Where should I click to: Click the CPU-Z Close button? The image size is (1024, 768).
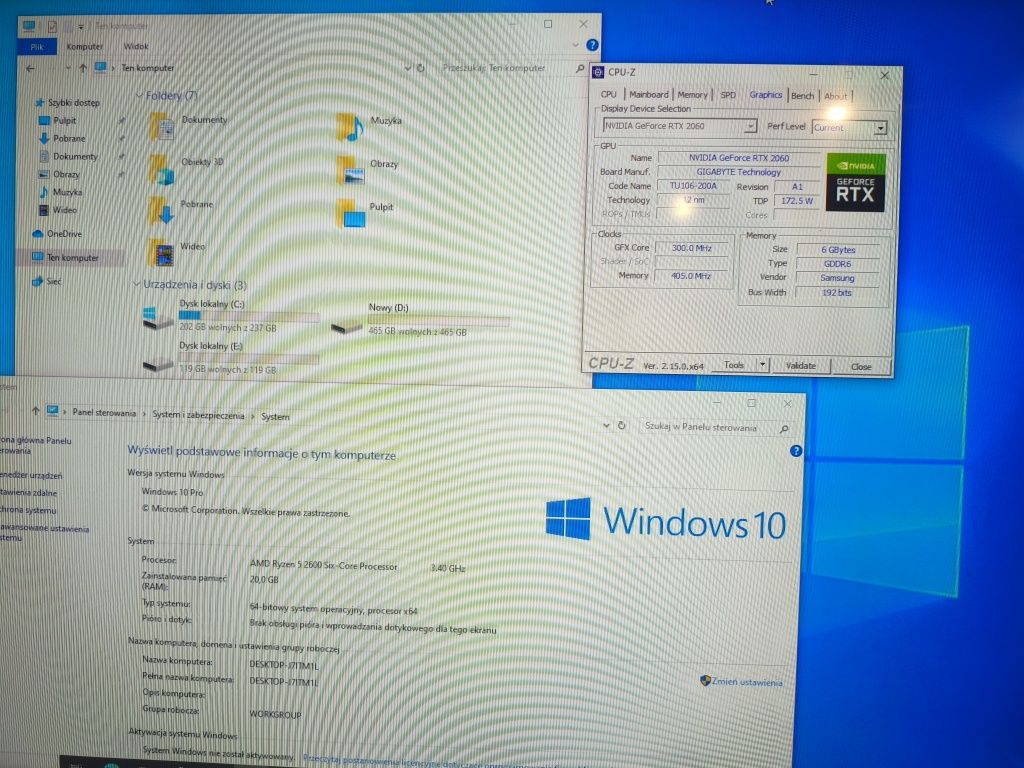861,366
